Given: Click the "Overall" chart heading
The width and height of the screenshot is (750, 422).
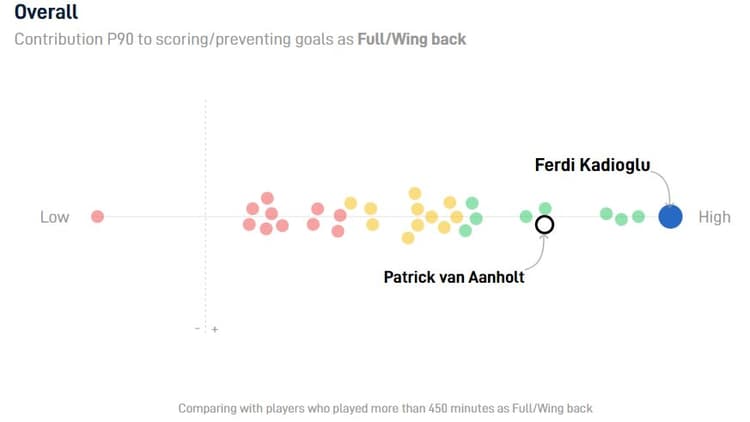Looking at the screenshot, I should tap(46, 13).
